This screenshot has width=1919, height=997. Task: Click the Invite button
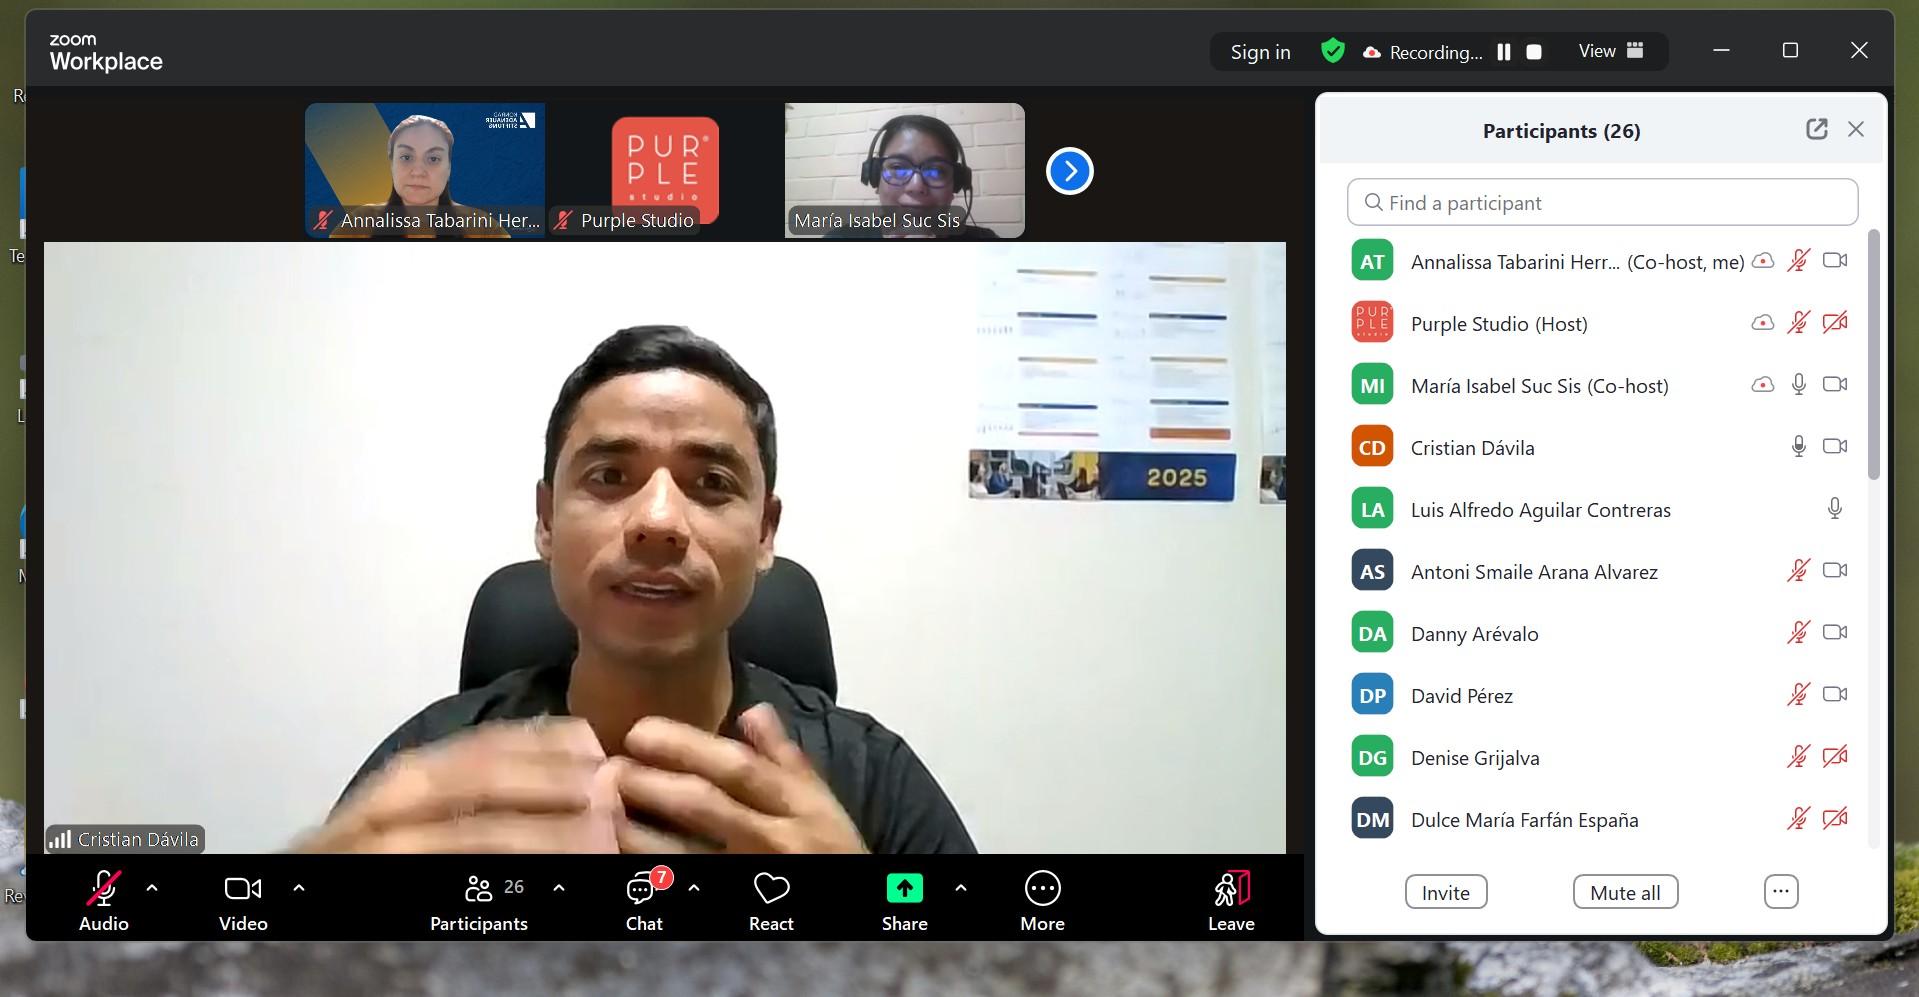[1446, 892]
